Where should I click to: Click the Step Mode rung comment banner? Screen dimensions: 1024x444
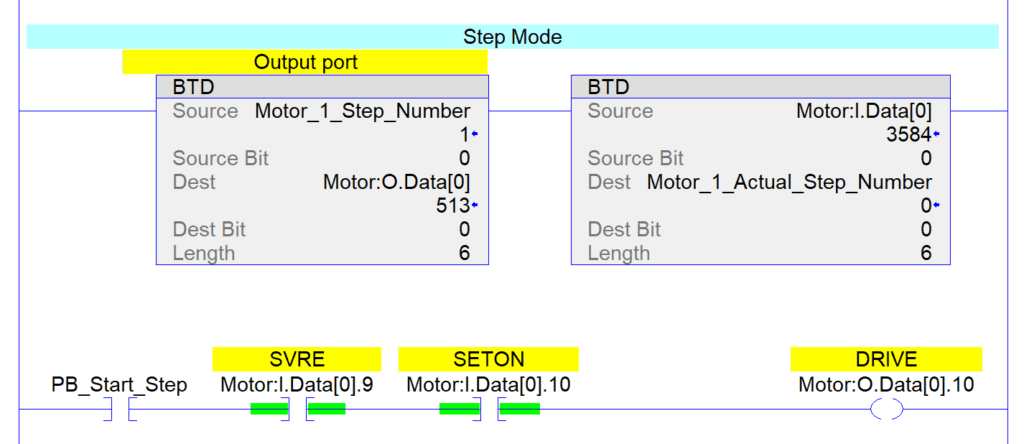512,37
